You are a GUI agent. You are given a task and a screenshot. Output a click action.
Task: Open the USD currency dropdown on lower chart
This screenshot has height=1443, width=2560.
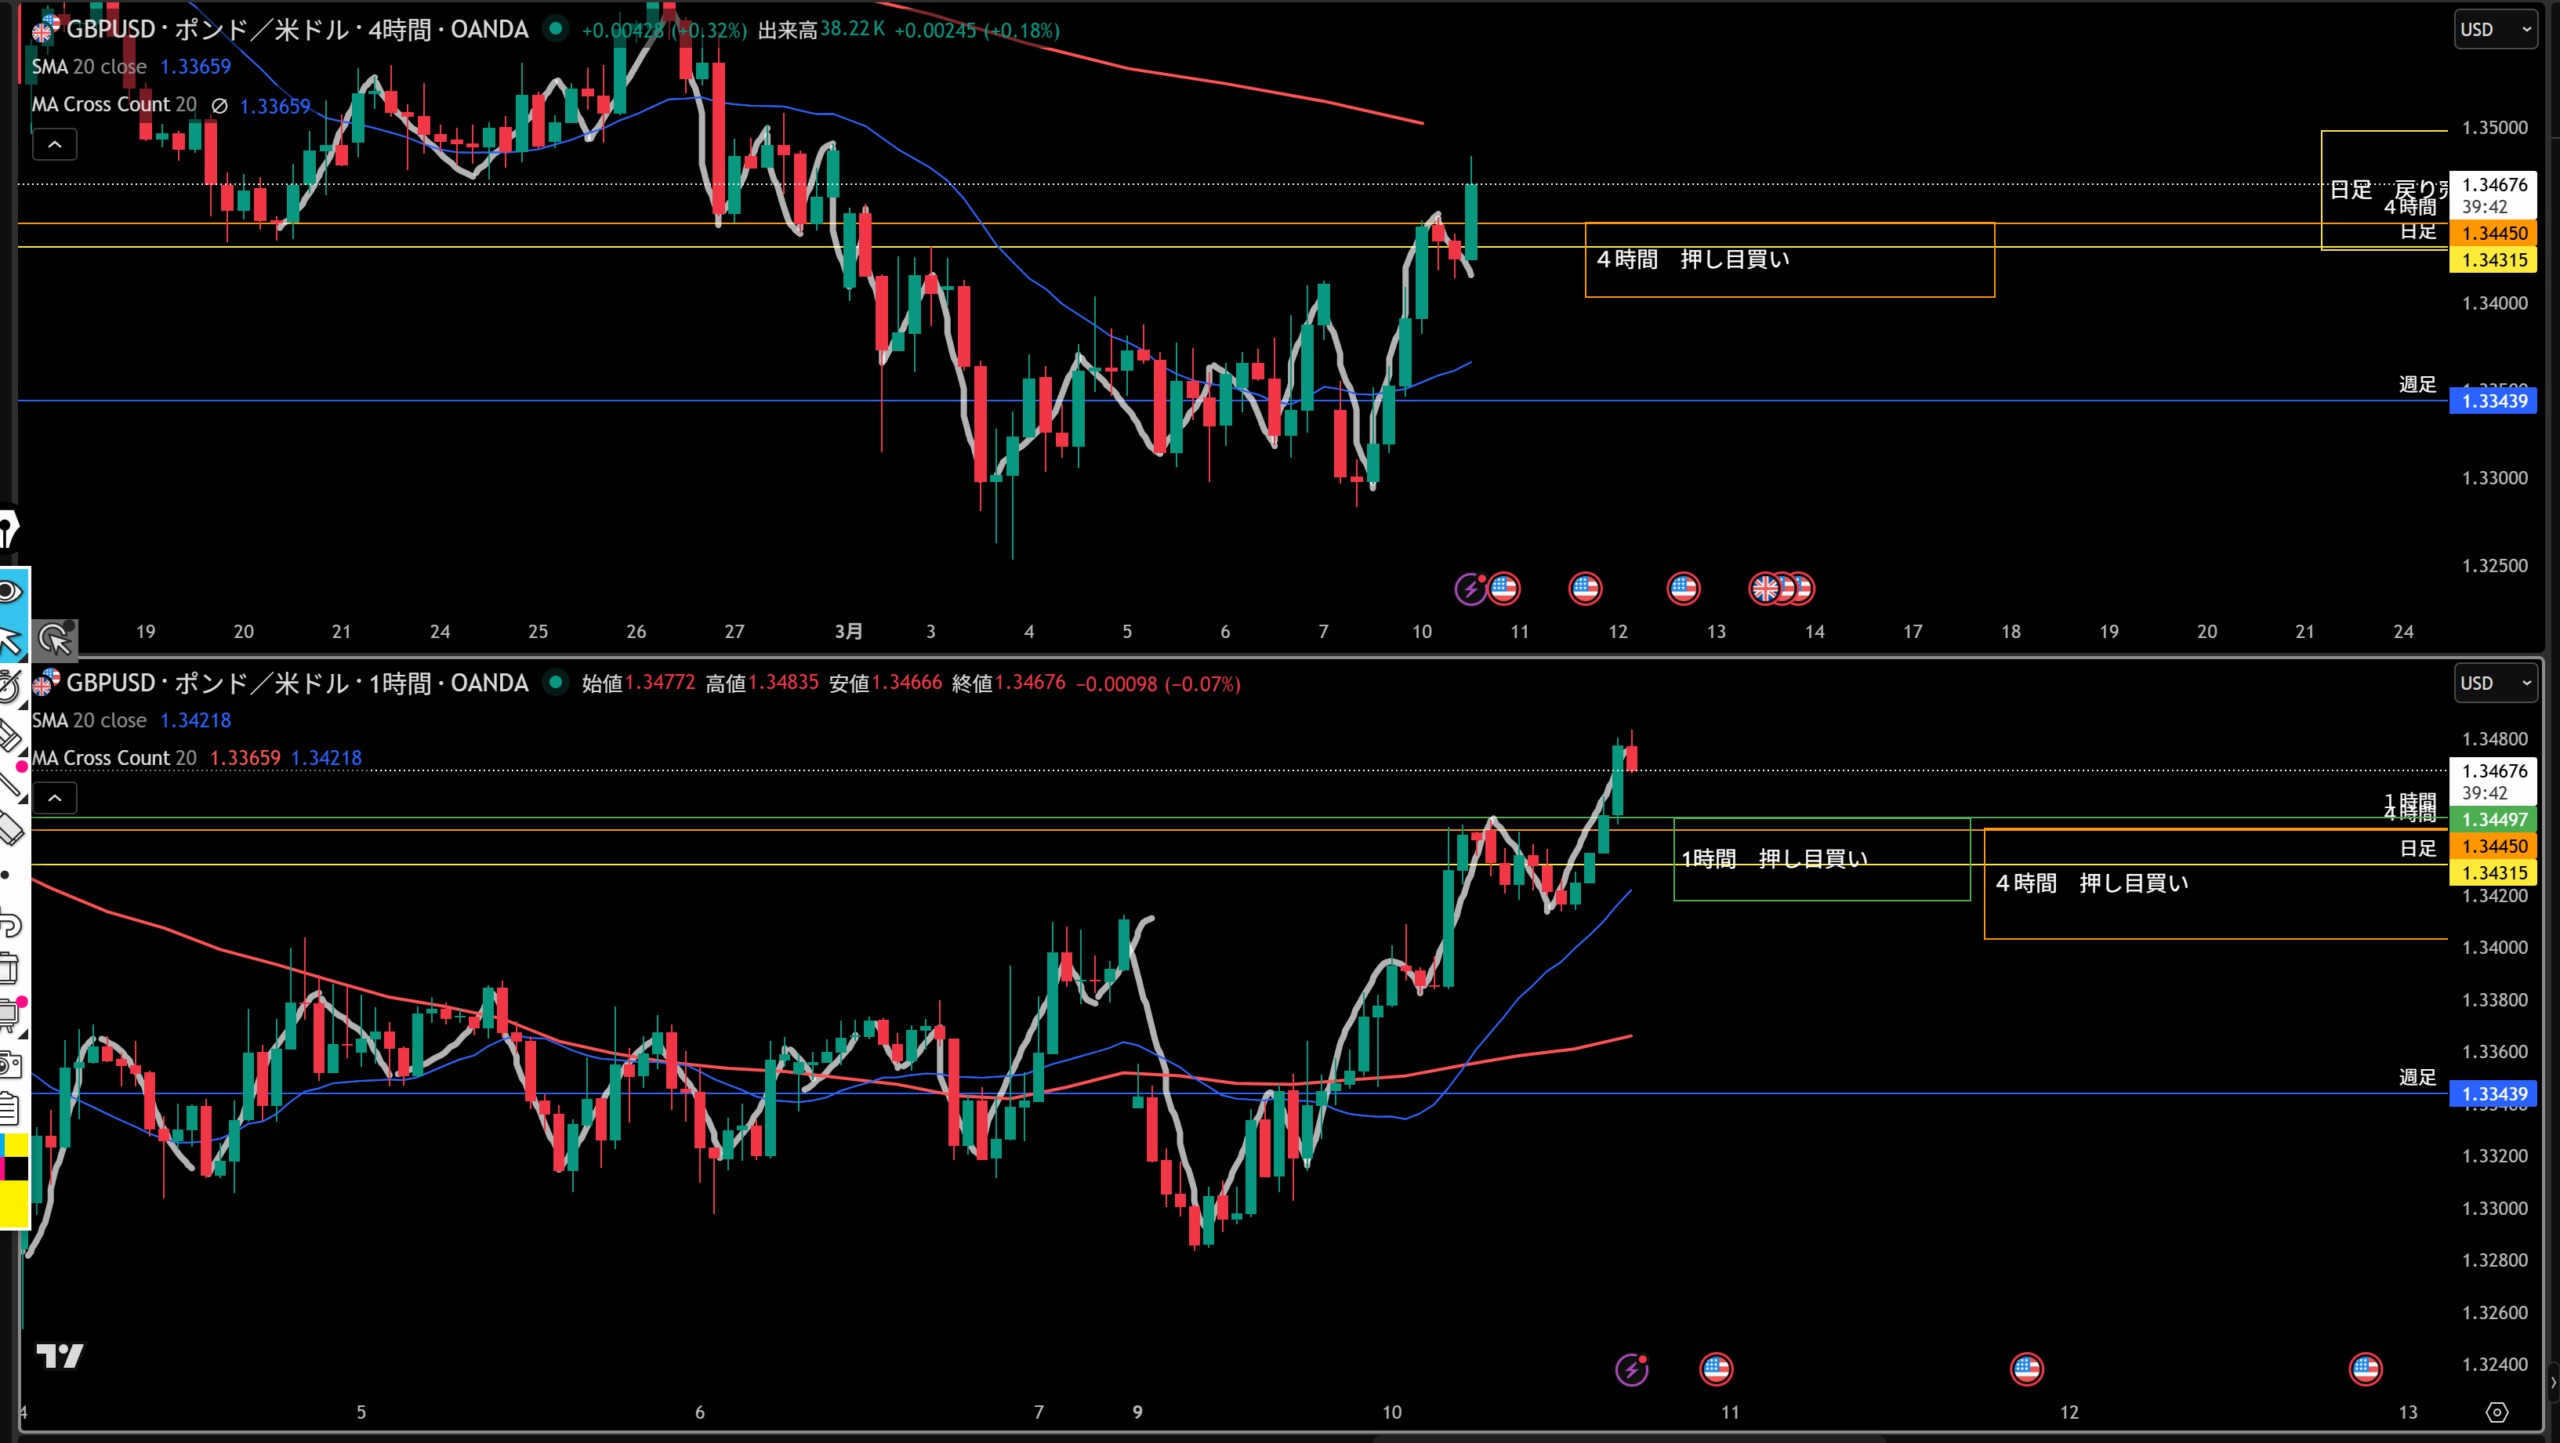[2496, 683]
